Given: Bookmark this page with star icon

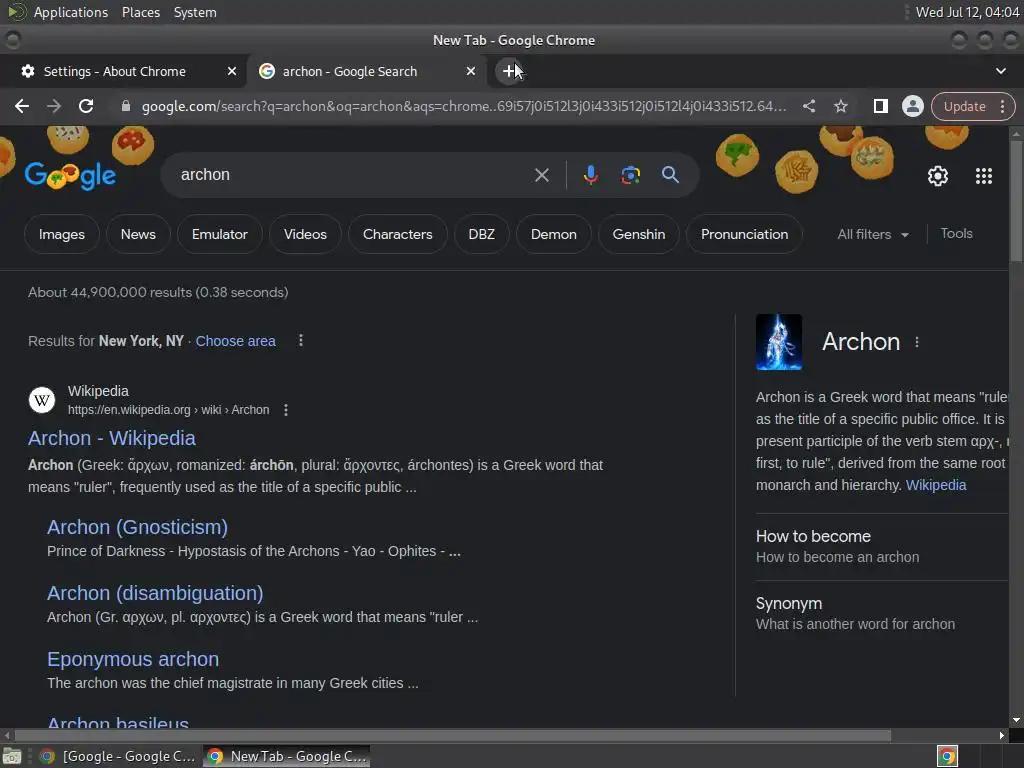Looking at the screenshot, I should coord(841,106).
